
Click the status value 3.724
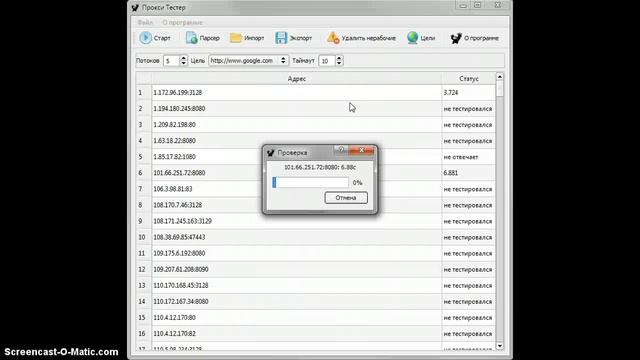(x=451, y=93)
